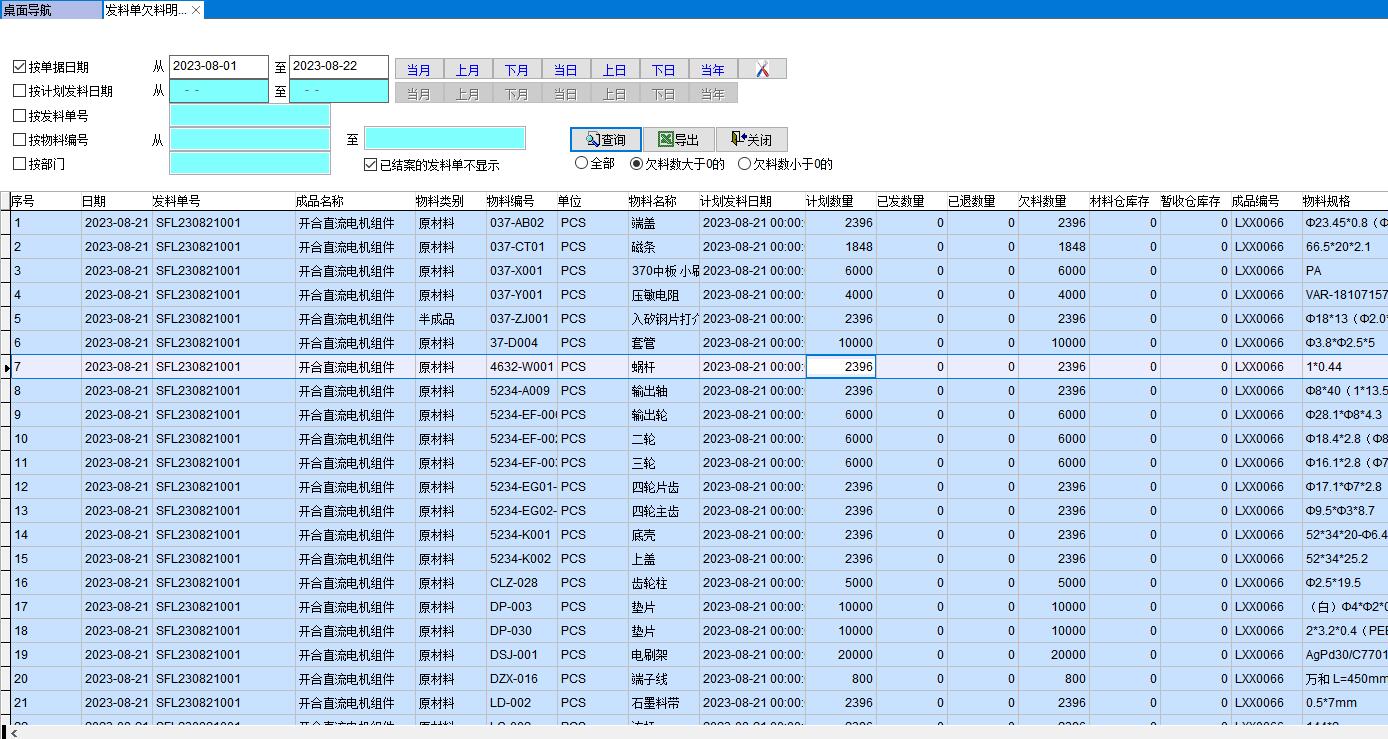Toggle 已结案的发料单不显示 checkbox
The image size is (1388, 739).
[x=371, y=165]
